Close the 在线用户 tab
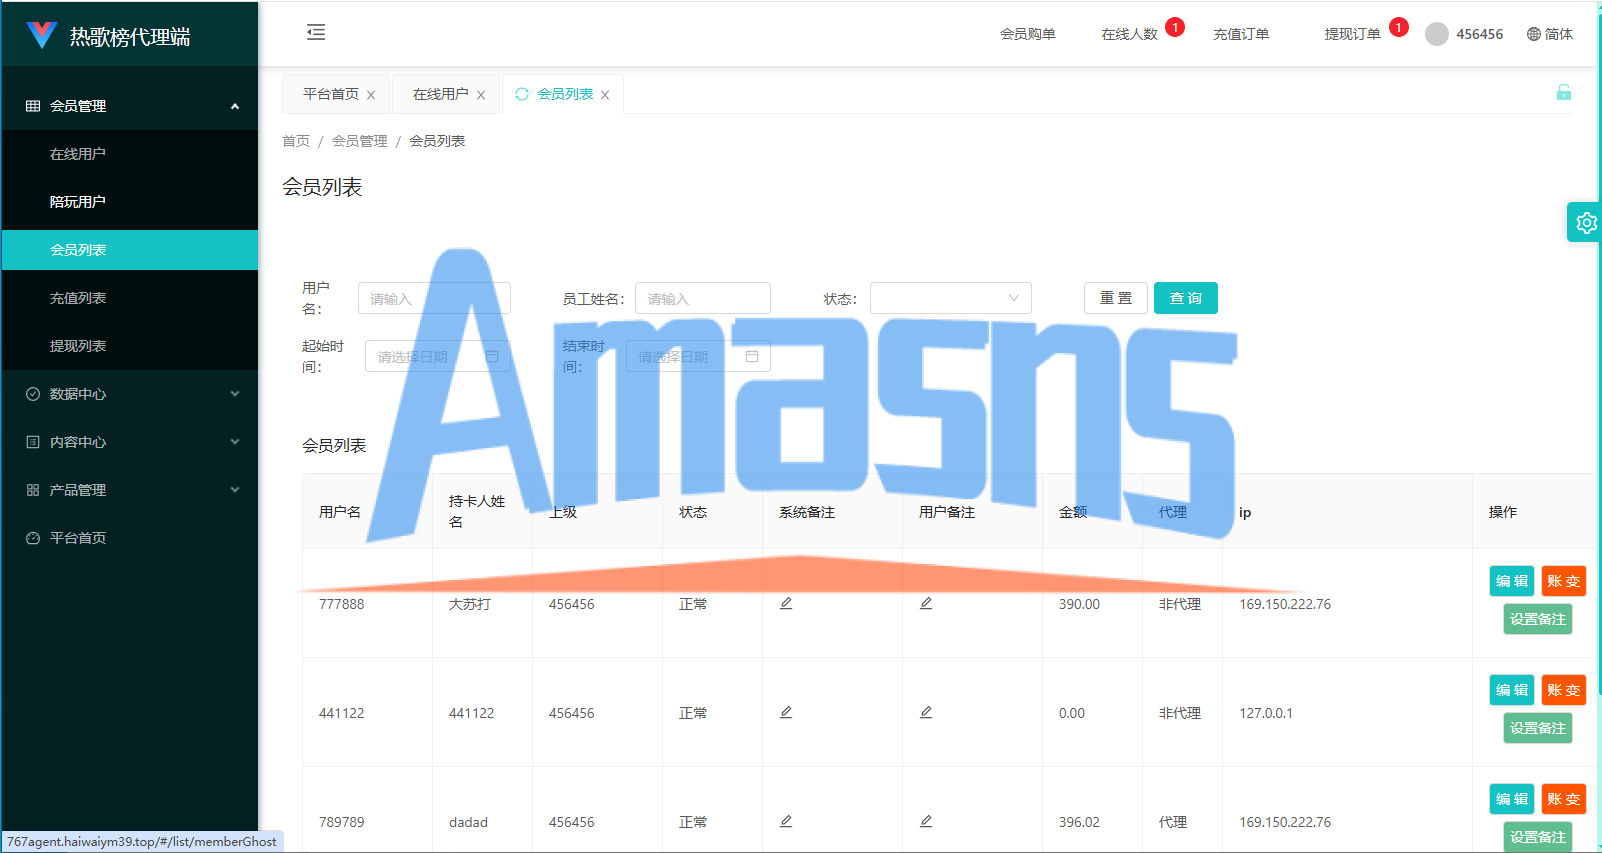The height and width of the screenshot is (853, 1602). click(x=481, y=95)
